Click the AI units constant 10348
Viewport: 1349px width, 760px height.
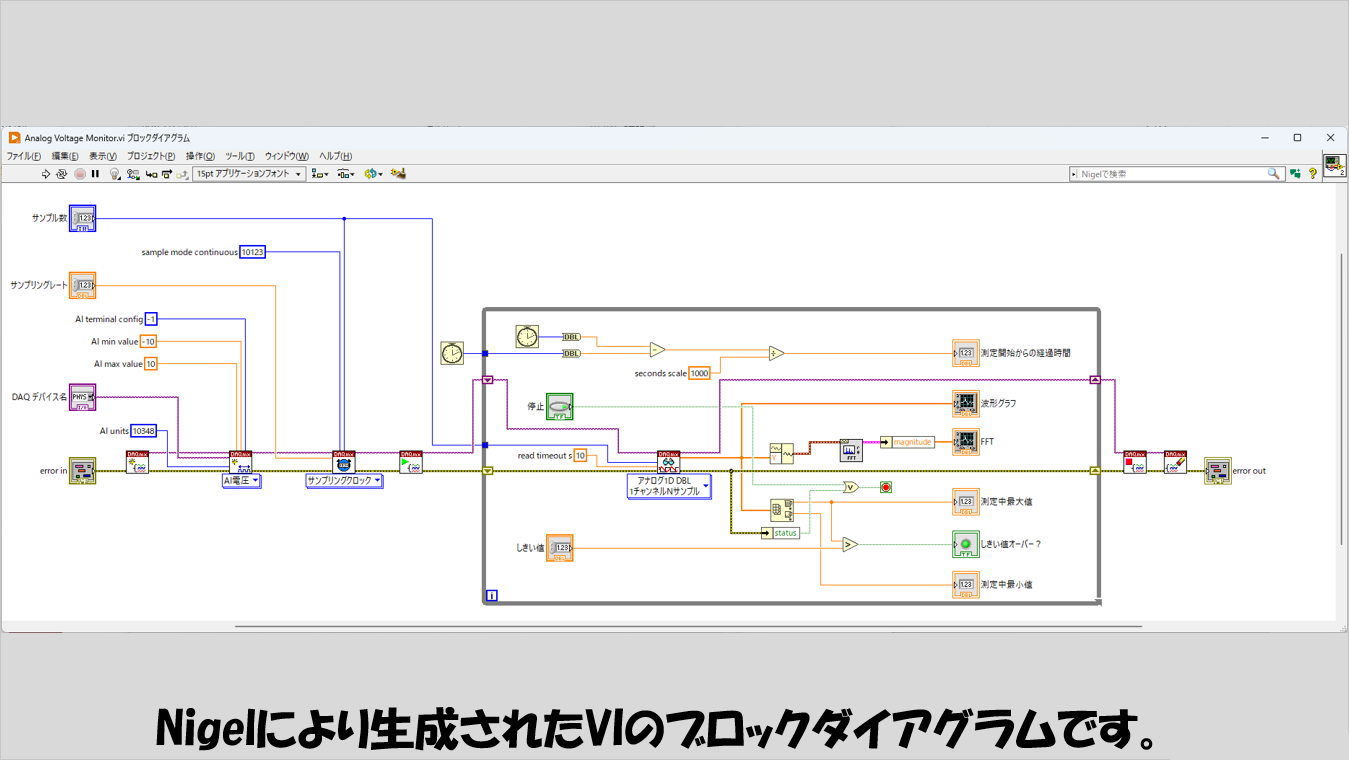144,431
